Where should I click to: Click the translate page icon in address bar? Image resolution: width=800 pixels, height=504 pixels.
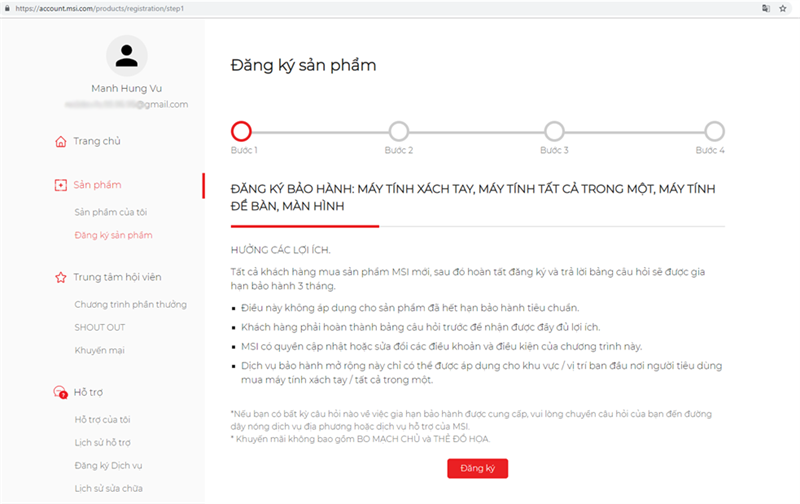[766, 8]
